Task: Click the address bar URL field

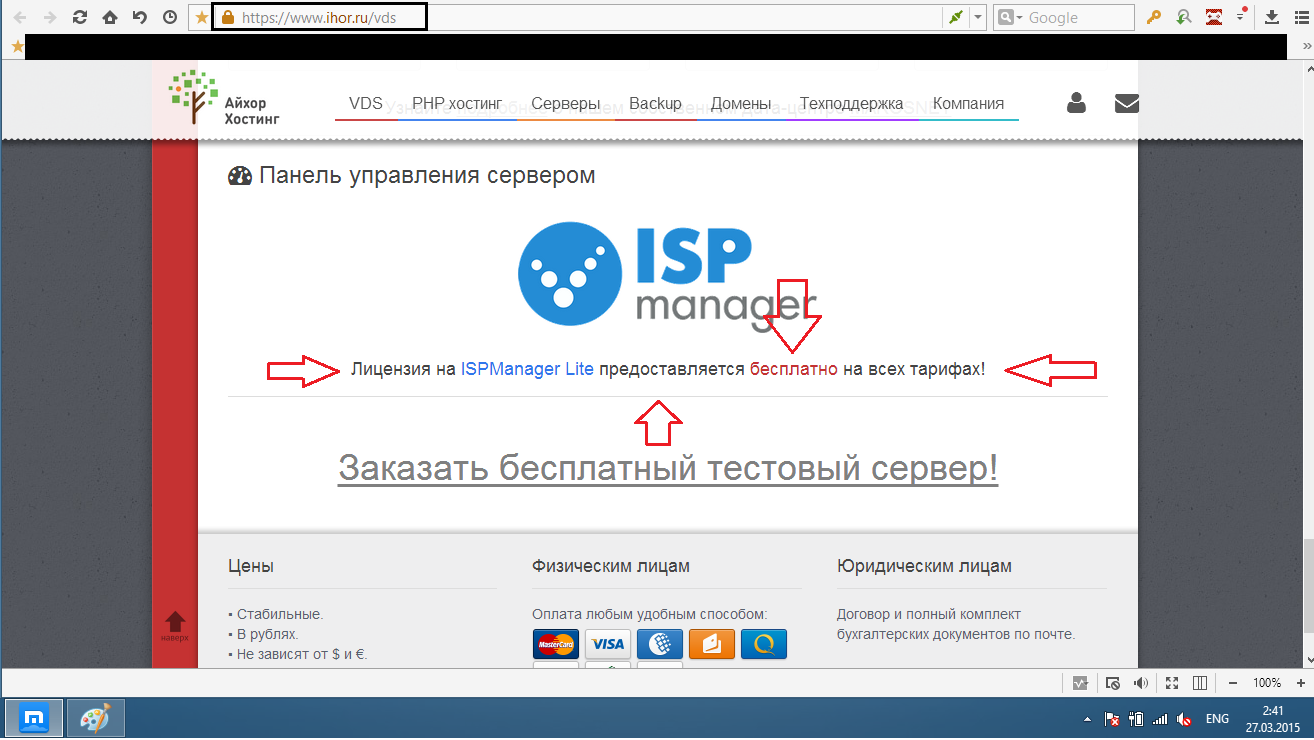Action: tap(590, 17)
